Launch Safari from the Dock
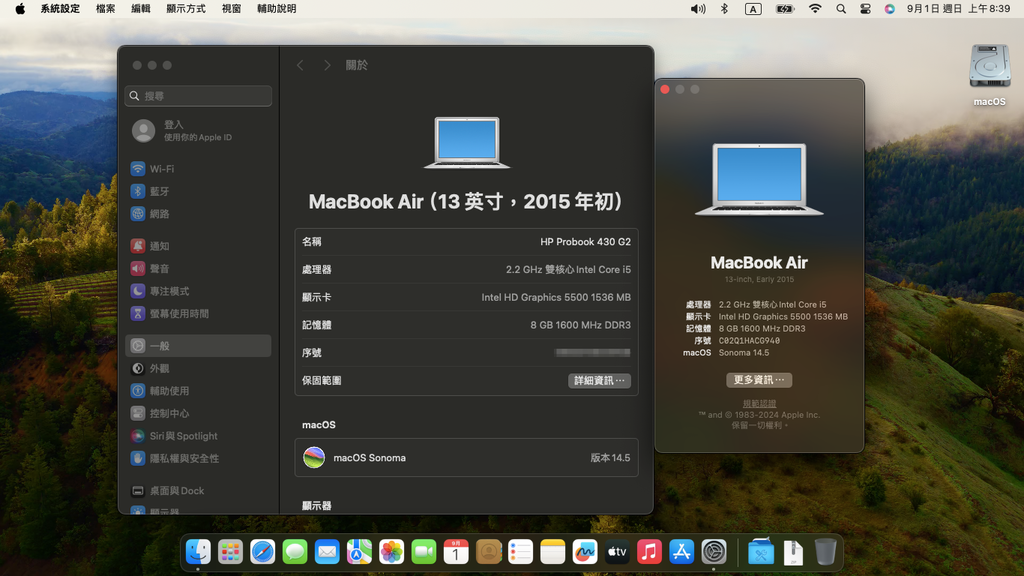Image resolution: width=1024 pixels, height=576 pixels. click(x=263, y=552)
